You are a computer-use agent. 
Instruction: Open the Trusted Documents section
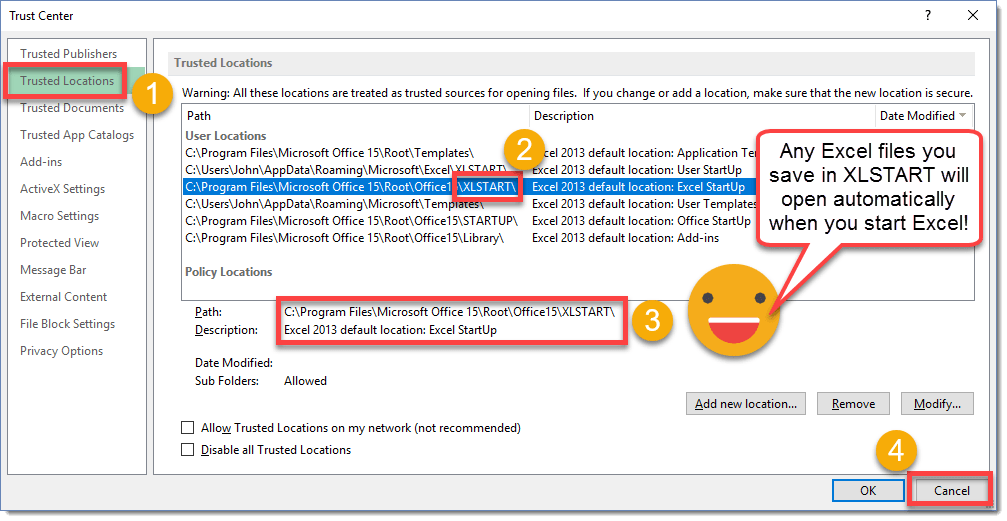72,108
